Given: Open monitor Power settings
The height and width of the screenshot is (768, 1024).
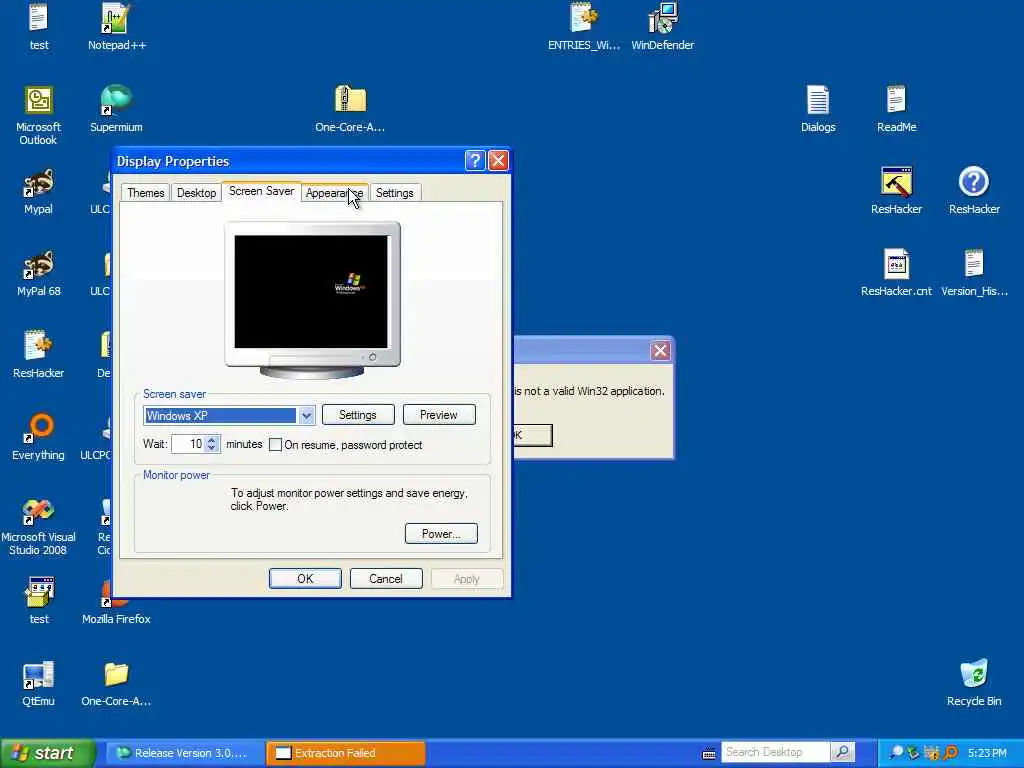Looking at the screenshot, I should pos(441,534).
